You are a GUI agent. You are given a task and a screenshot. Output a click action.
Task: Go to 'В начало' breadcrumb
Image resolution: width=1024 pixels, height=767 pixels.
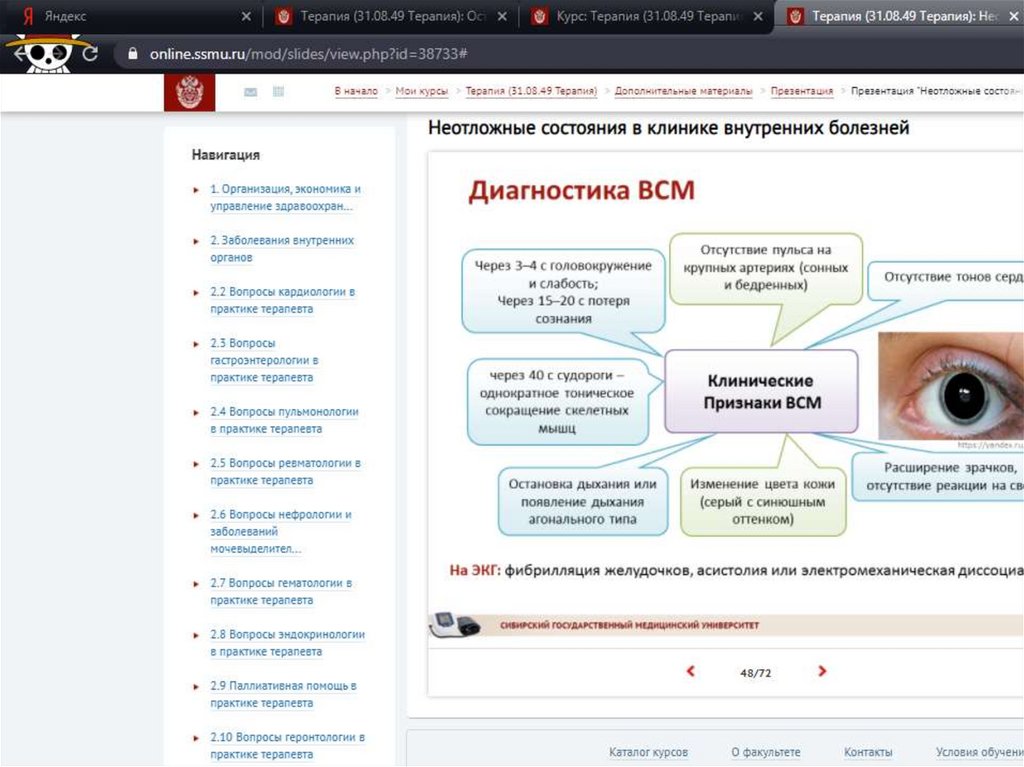pos(356,91)
